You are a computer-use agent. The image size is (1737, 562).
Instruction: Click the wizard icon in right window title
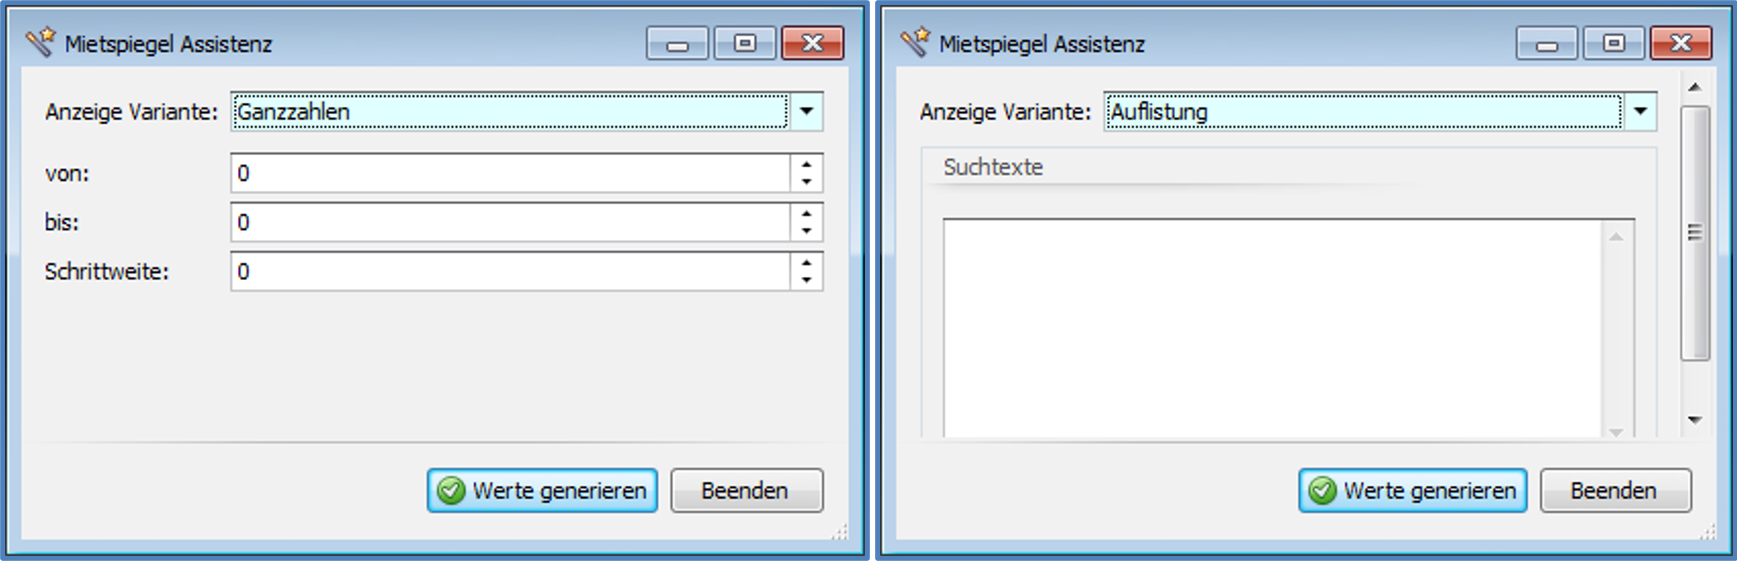click(914, 43)
